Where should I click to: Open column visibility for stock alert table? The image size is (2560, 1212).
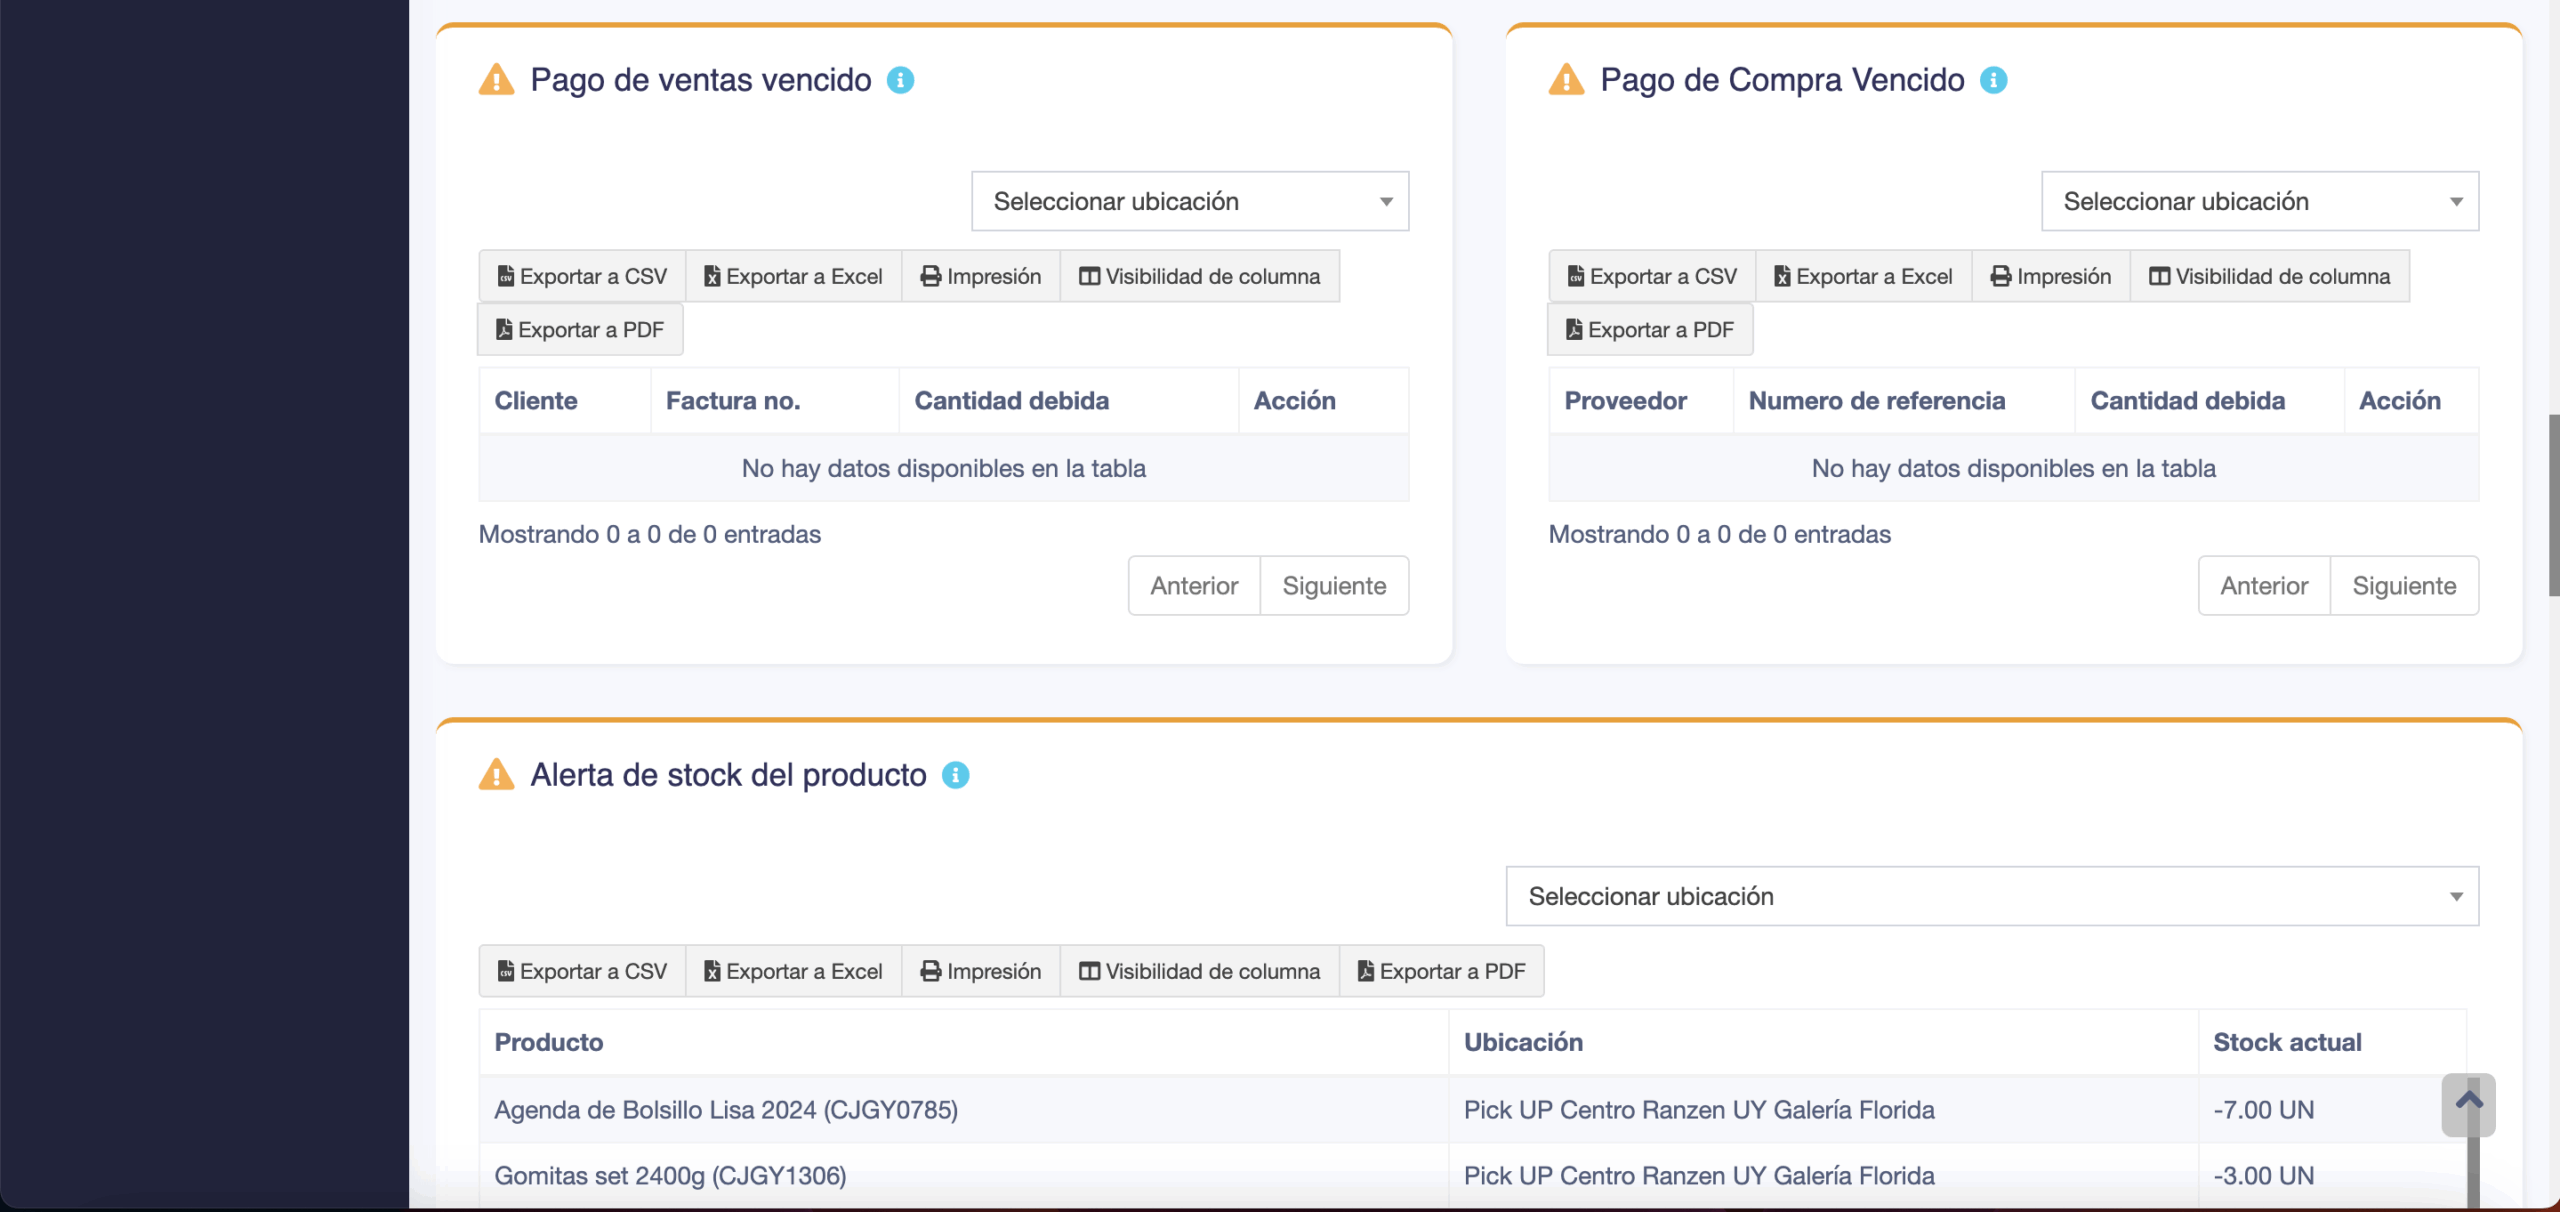(1199, 971)
